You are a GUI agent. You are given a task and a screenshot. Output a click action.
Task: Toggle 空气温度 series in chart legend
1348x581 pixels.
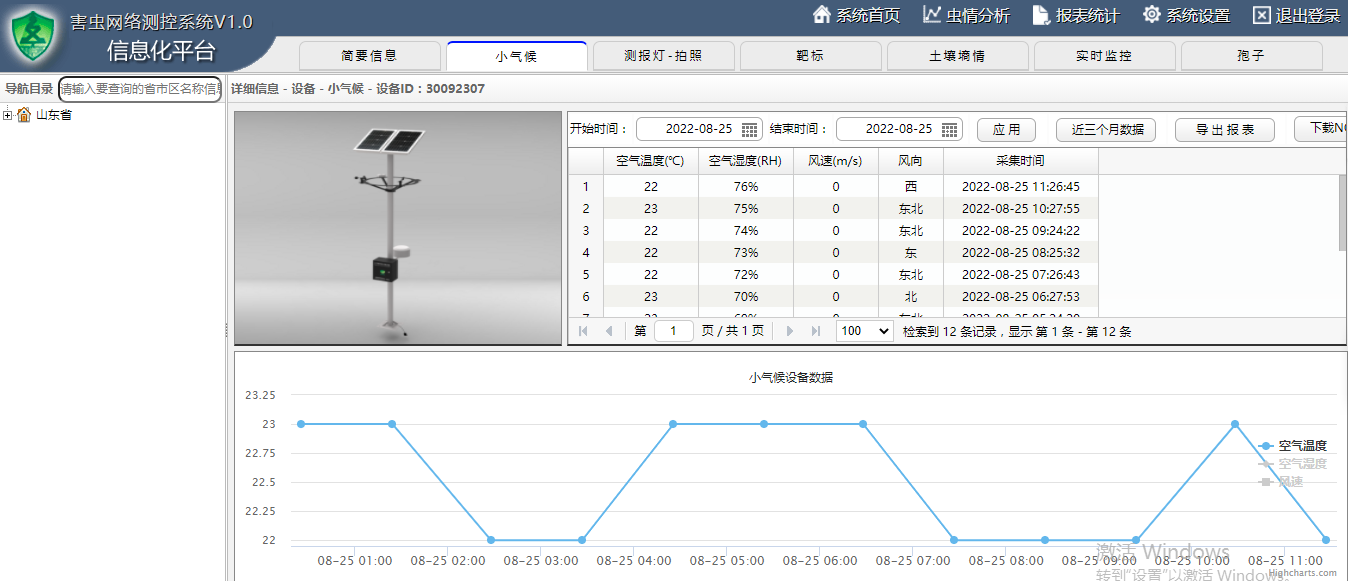tap(1301, 445)
